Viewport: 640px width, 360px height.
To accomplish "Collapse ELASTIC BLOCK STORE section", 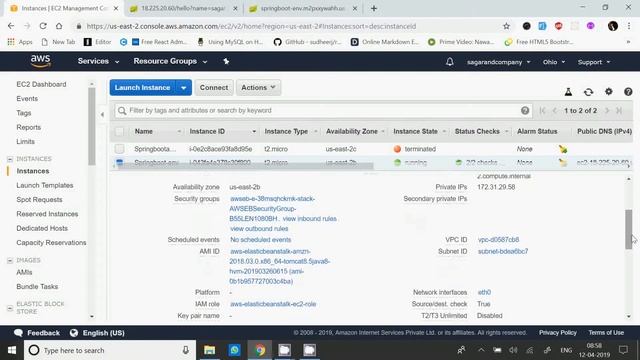I will click(x=10, y=308).
